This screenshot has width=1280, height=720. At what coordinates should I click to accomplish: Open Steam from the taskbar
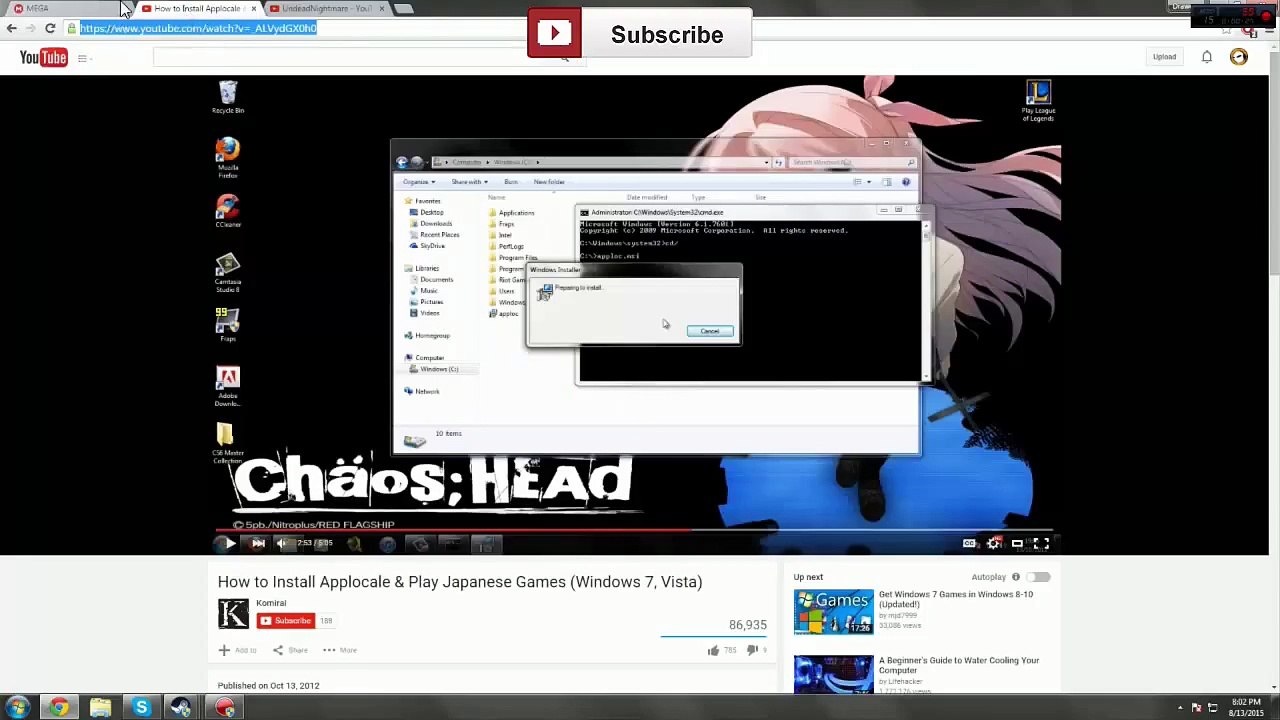(x=182, y=708)
